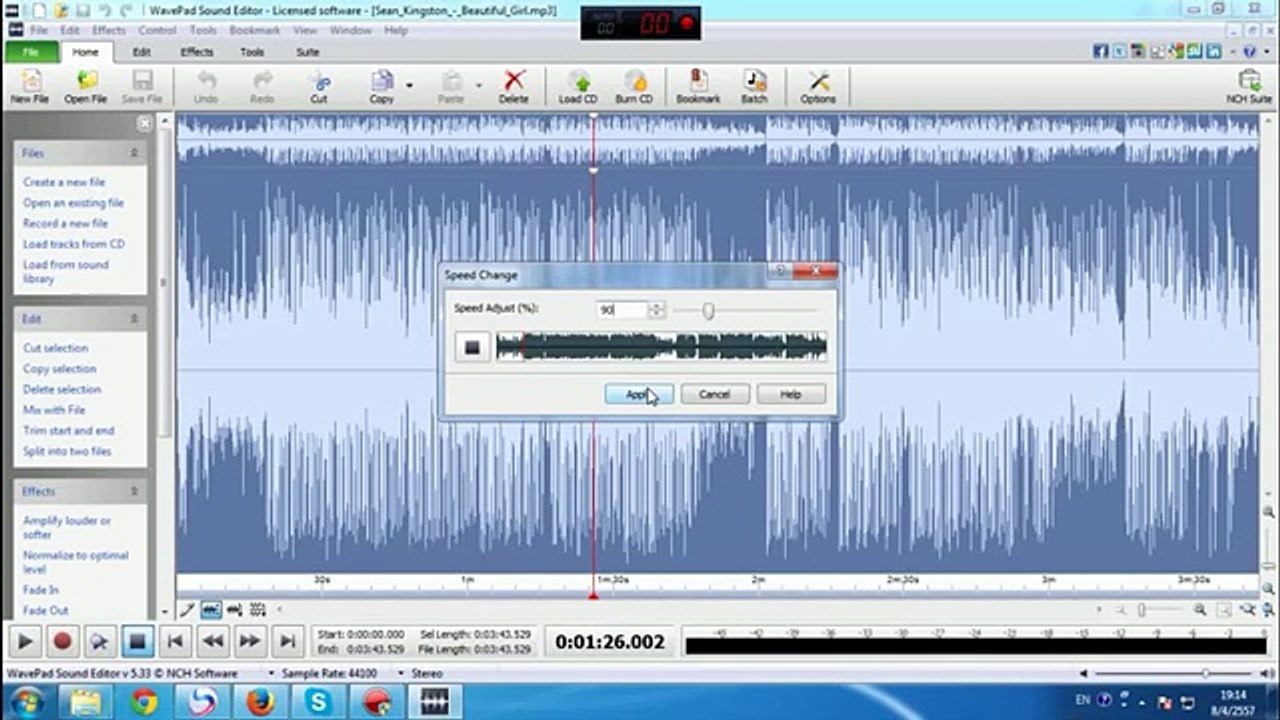Collapse the Edit sidebar section
The image size is (1280, 720).
[x=134, y=318]
